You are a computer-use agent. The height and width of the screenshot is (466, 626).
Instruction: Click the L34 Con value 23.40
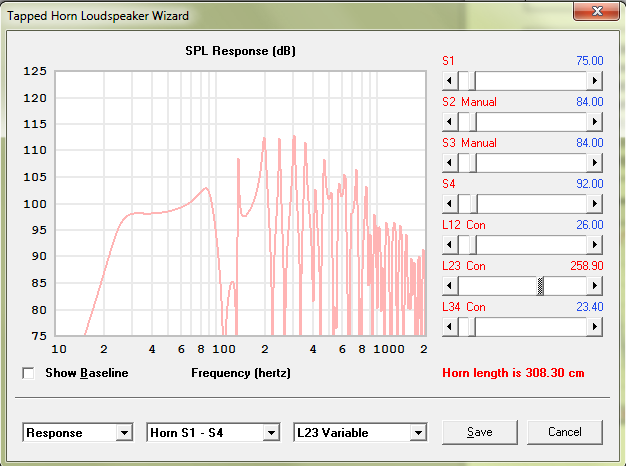pos(590,307)
